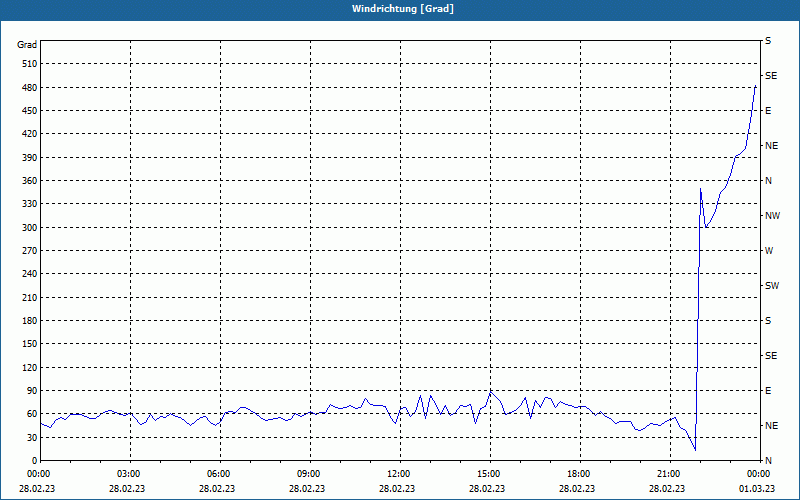Click the 420 y-axis label
The width and height of the screenshot is (800, 500).
[30, 134]
